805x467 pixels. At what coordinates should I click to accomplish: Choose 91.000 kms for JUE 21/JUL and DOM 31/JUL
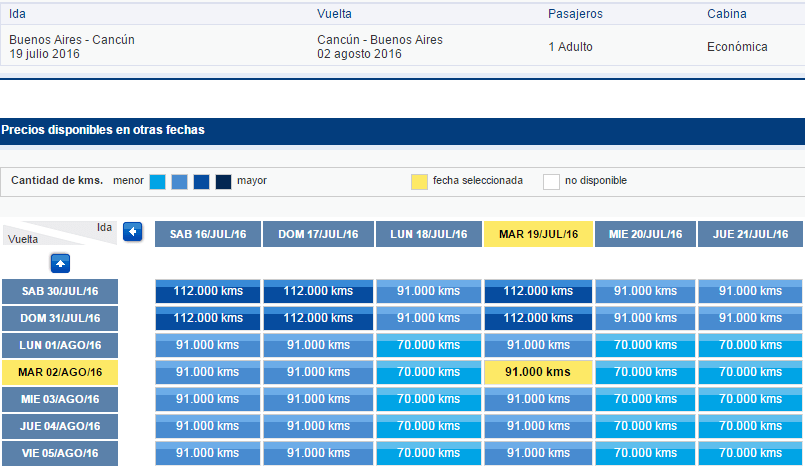[x=750, y=318]
